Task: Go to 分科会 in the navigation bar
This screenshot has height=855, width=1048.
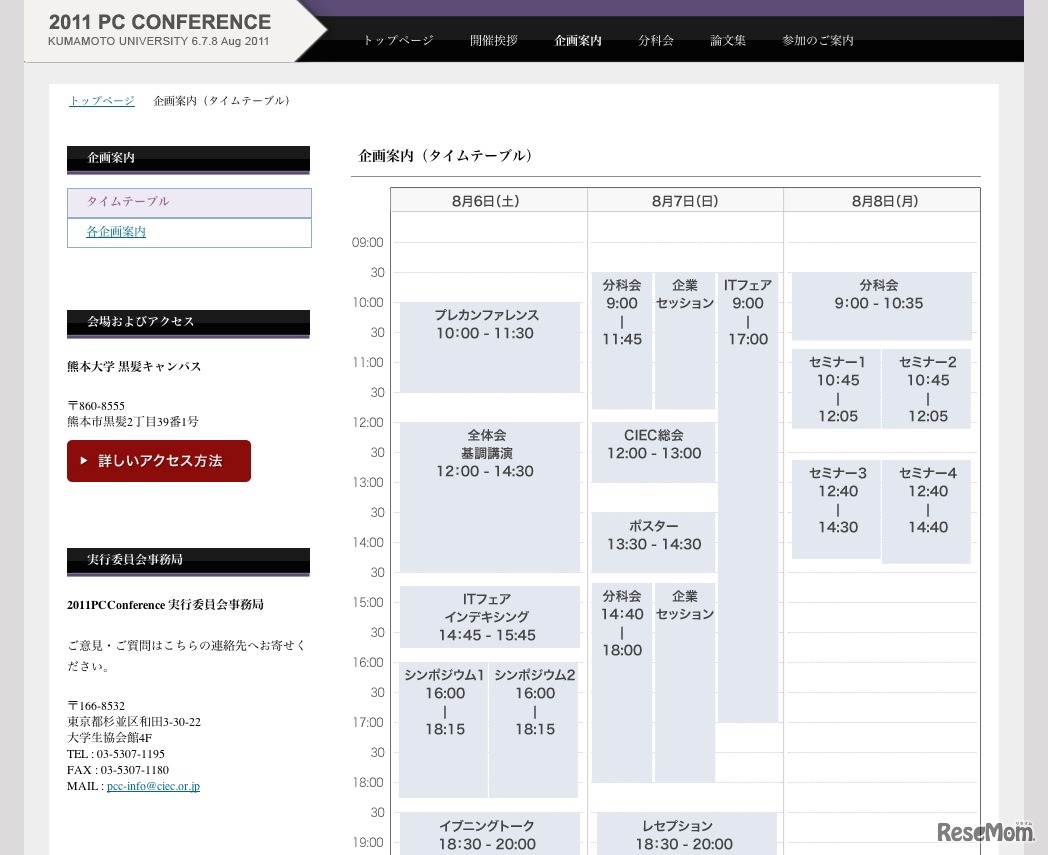Action: point(656,41)
